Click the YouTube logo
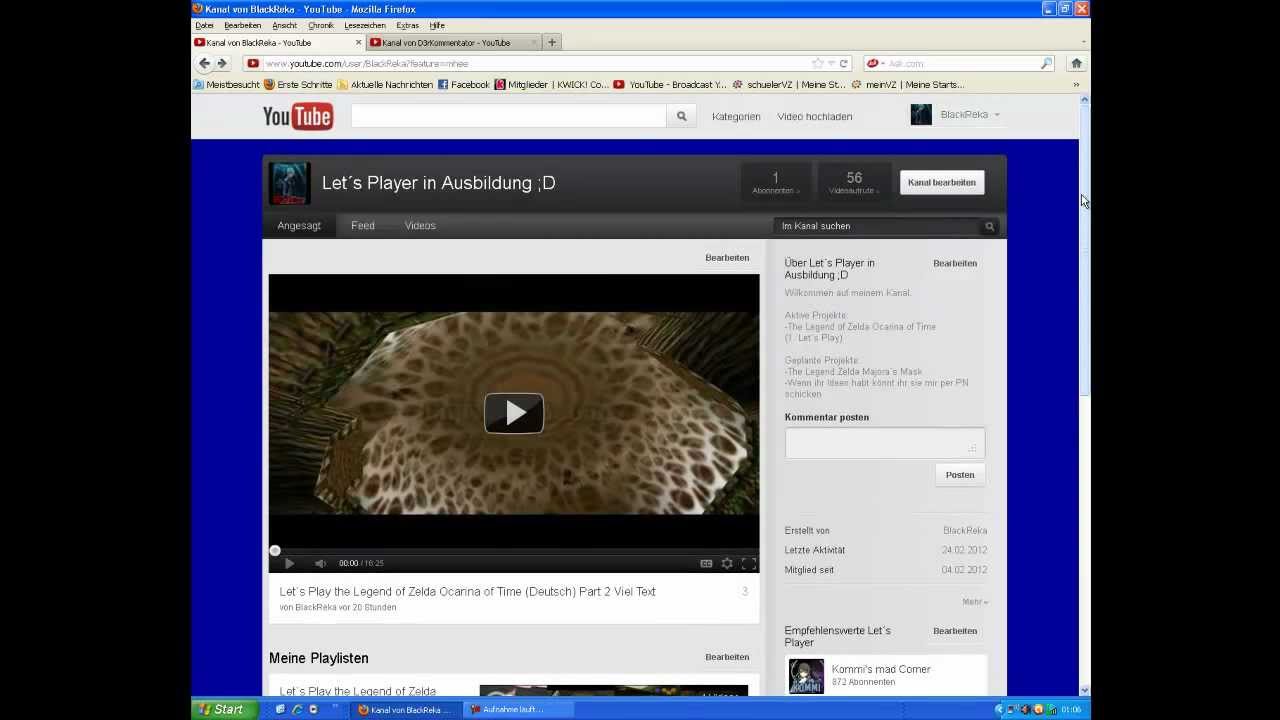This screenshot has width=1280, height=720. (x=297, y=117)
